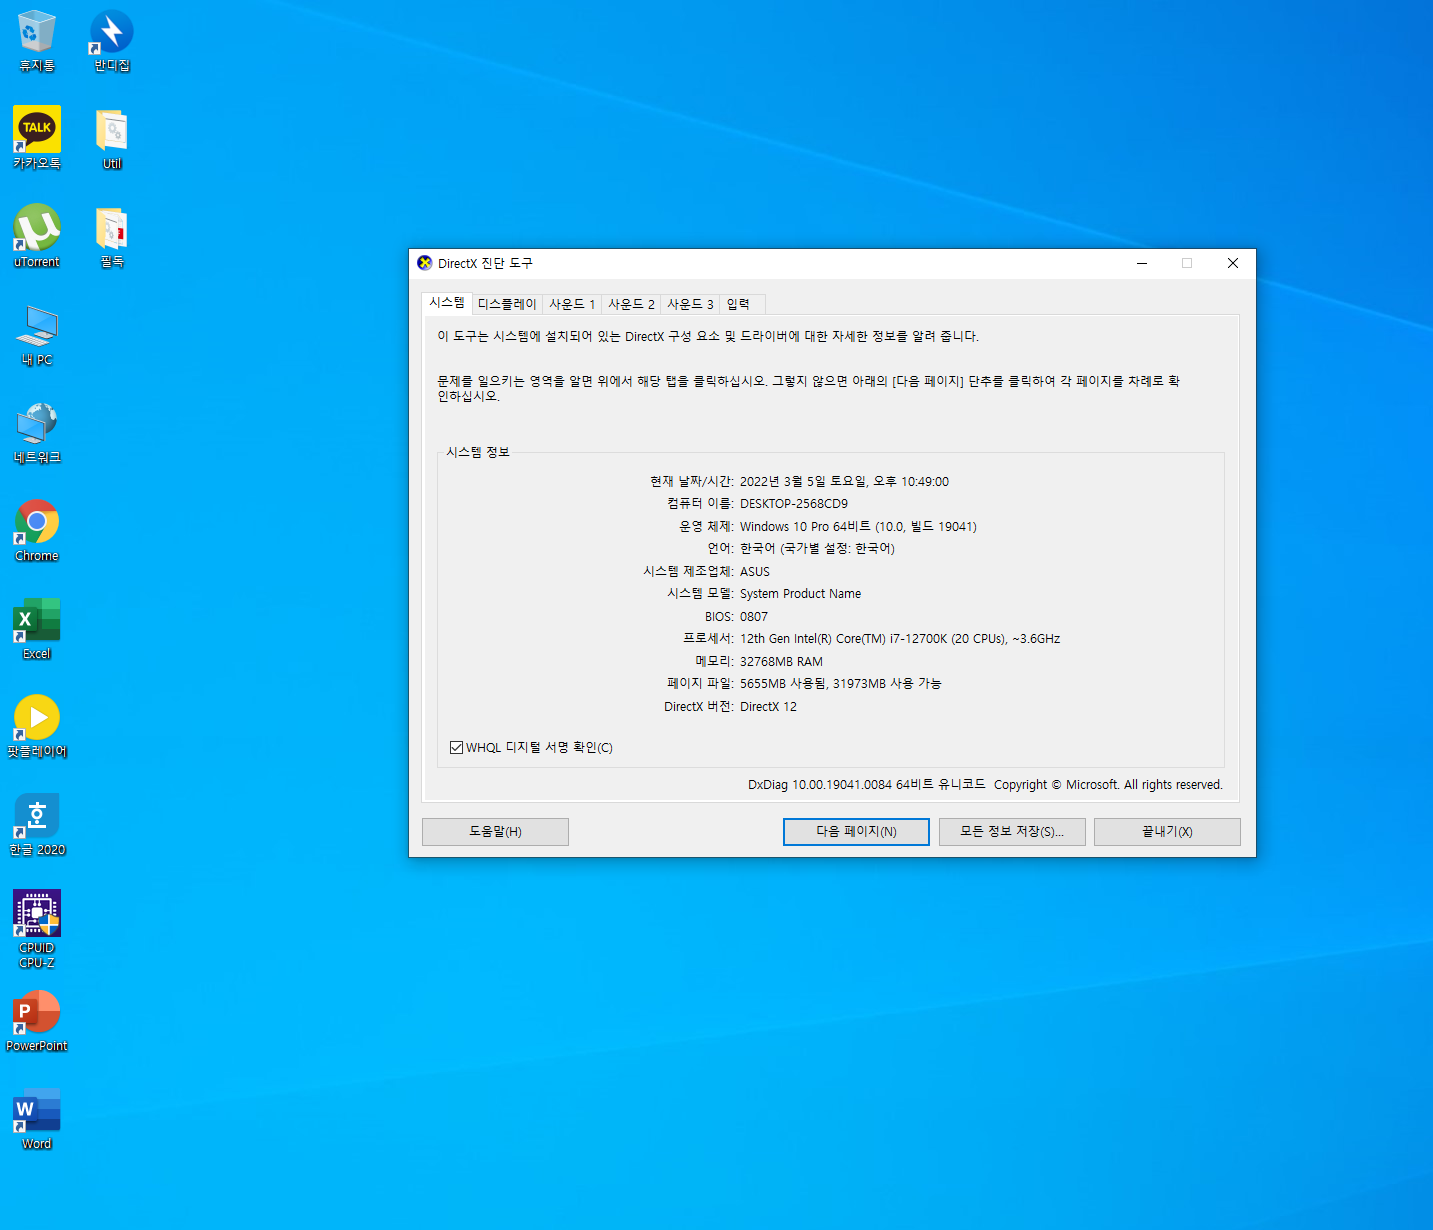Viewport: 1433px width, 1230px height.
Task: Click the system manufacturer value ASUS
Action: 755,572
